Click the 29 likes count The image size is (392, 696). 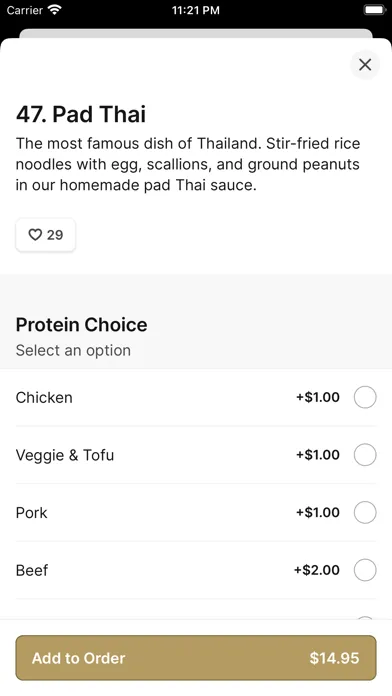coord(55,235)
